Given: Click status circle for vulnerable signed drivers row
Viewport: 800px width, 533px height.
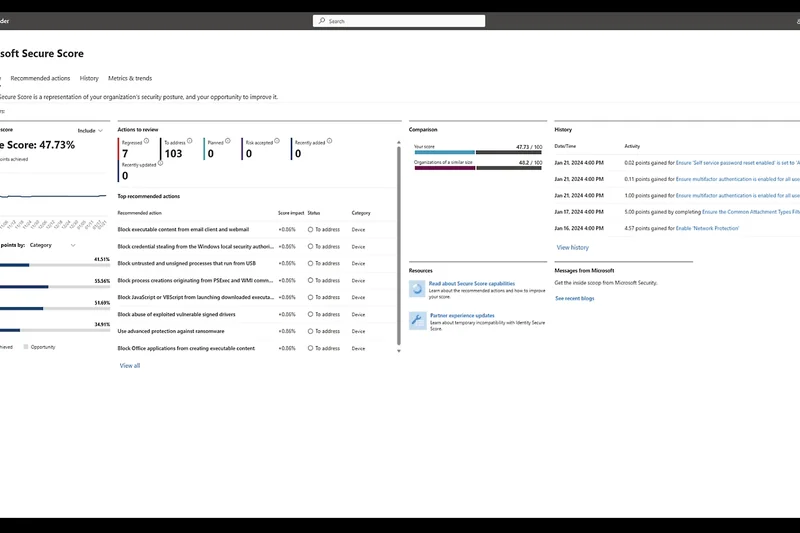Looking at the screenshot, I should tap(310, 314).
